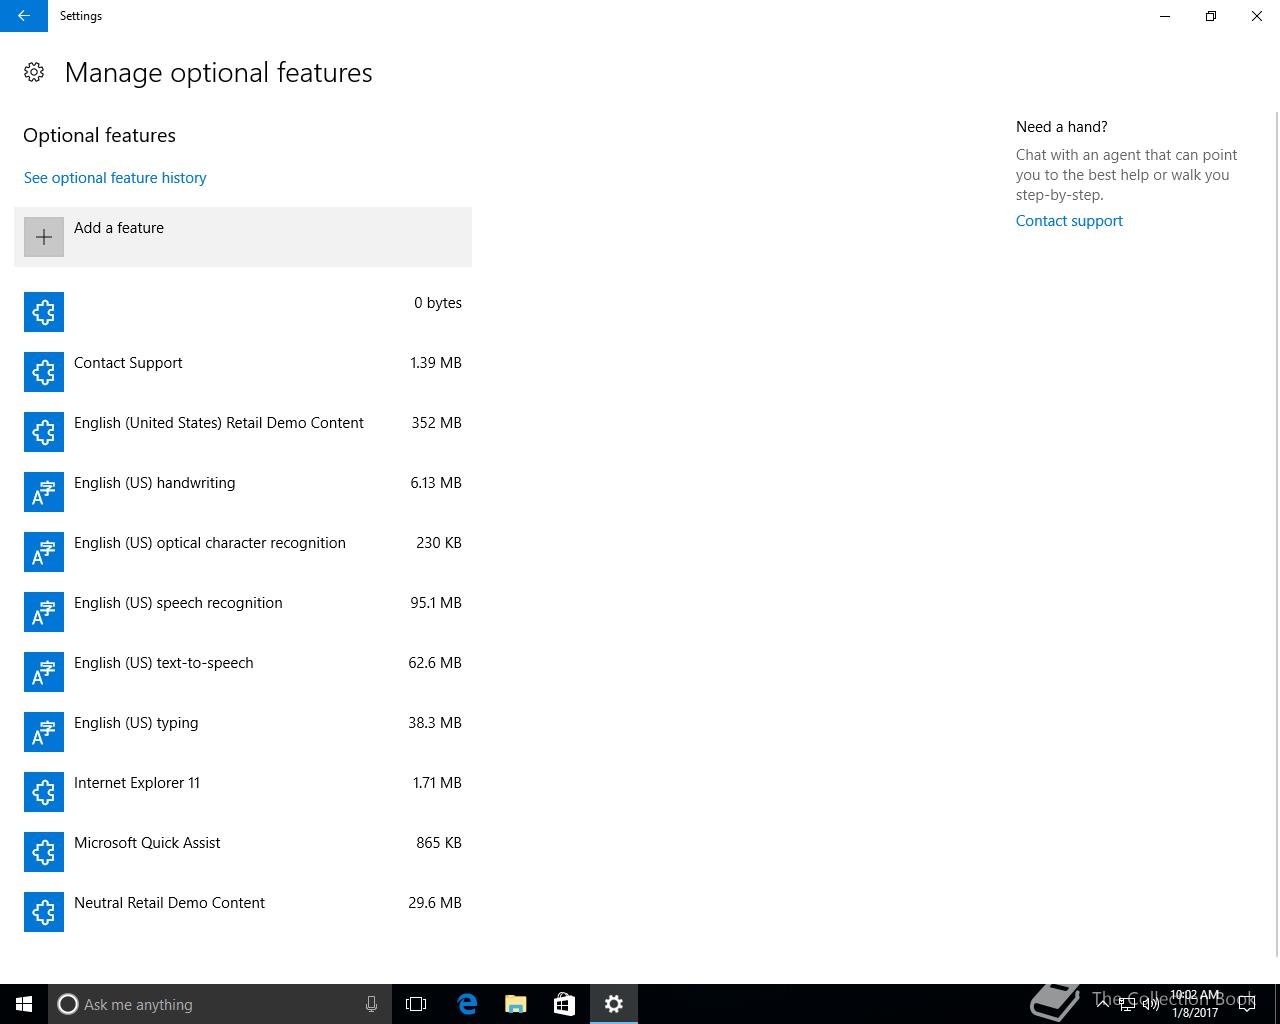Screen dimensions: 1280x1024
Task: Select English (US) optical character recognition
Action: click(210, 543)
